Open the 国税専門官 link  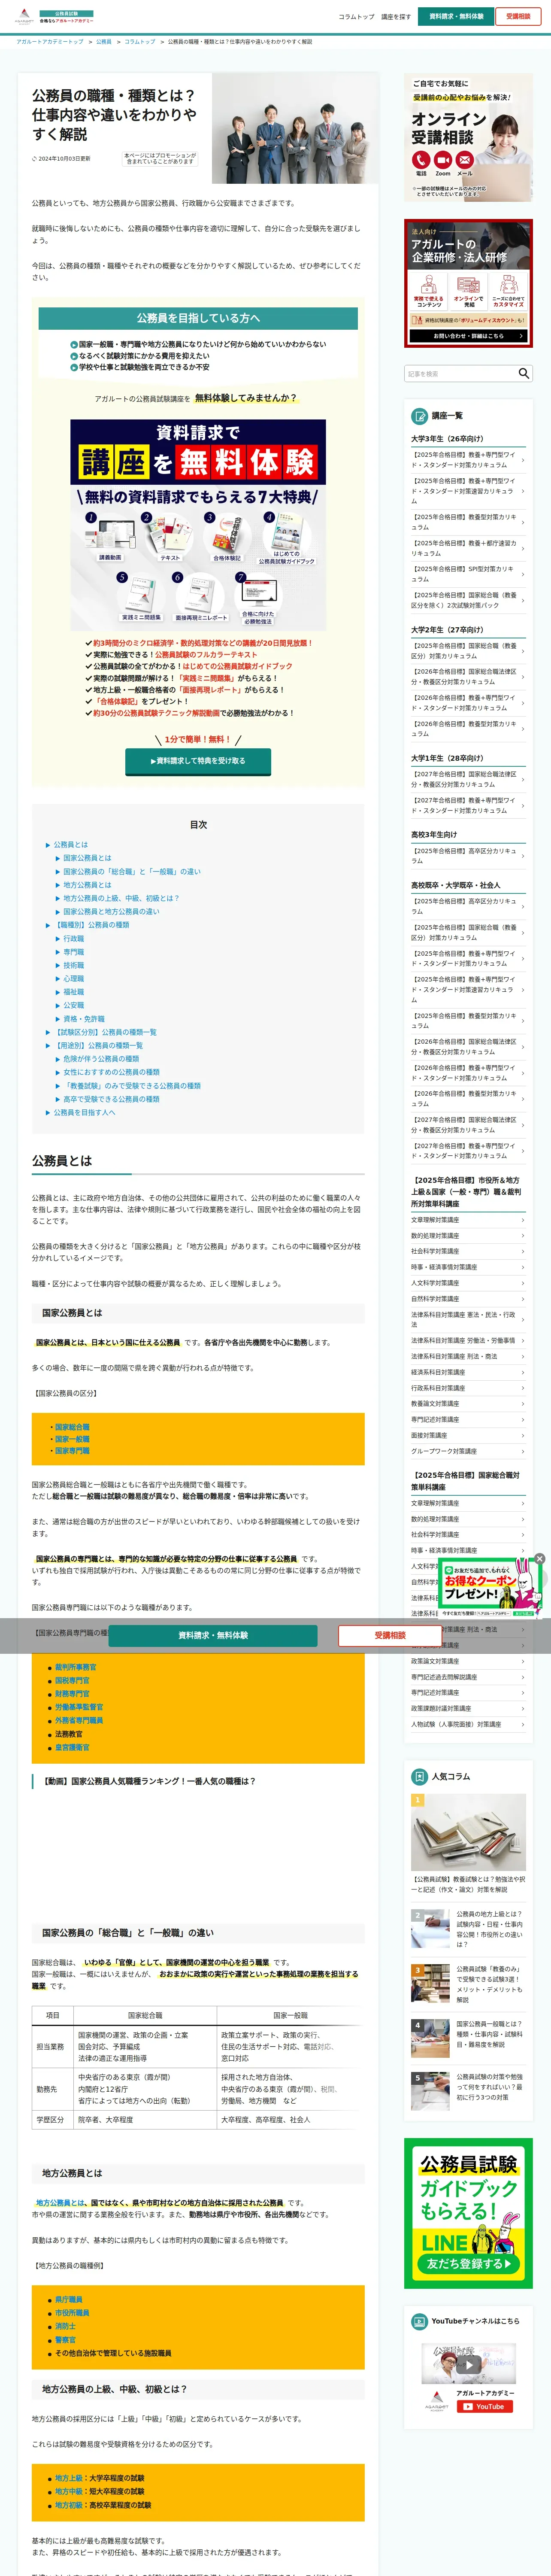72,1680
